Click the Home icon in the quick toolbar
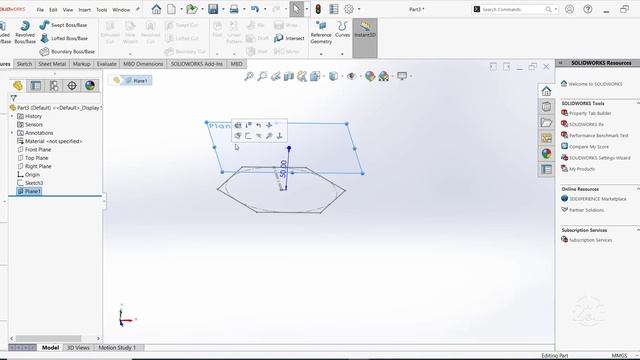Image resolution: width=640 pixels, height=360 pixels. pos(156,9)
